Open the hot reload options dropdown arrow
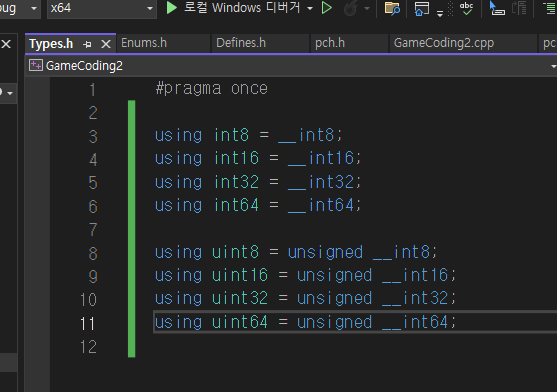Viewport: 557px width, 392px height. point(367,8)
